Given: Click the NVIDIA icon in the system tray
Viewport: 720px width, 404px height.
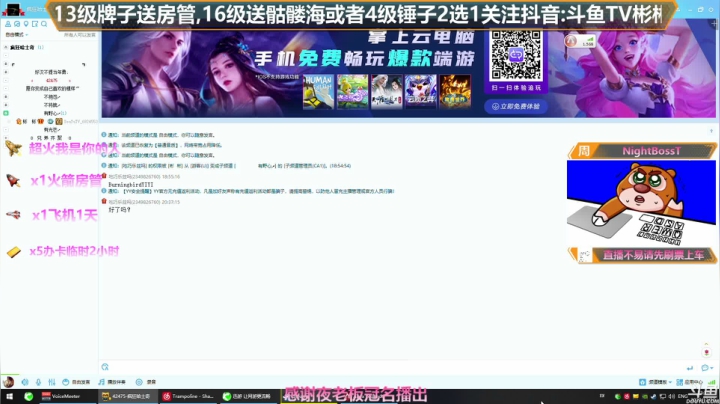Looking at the screenshot, I should click(644, 396).
